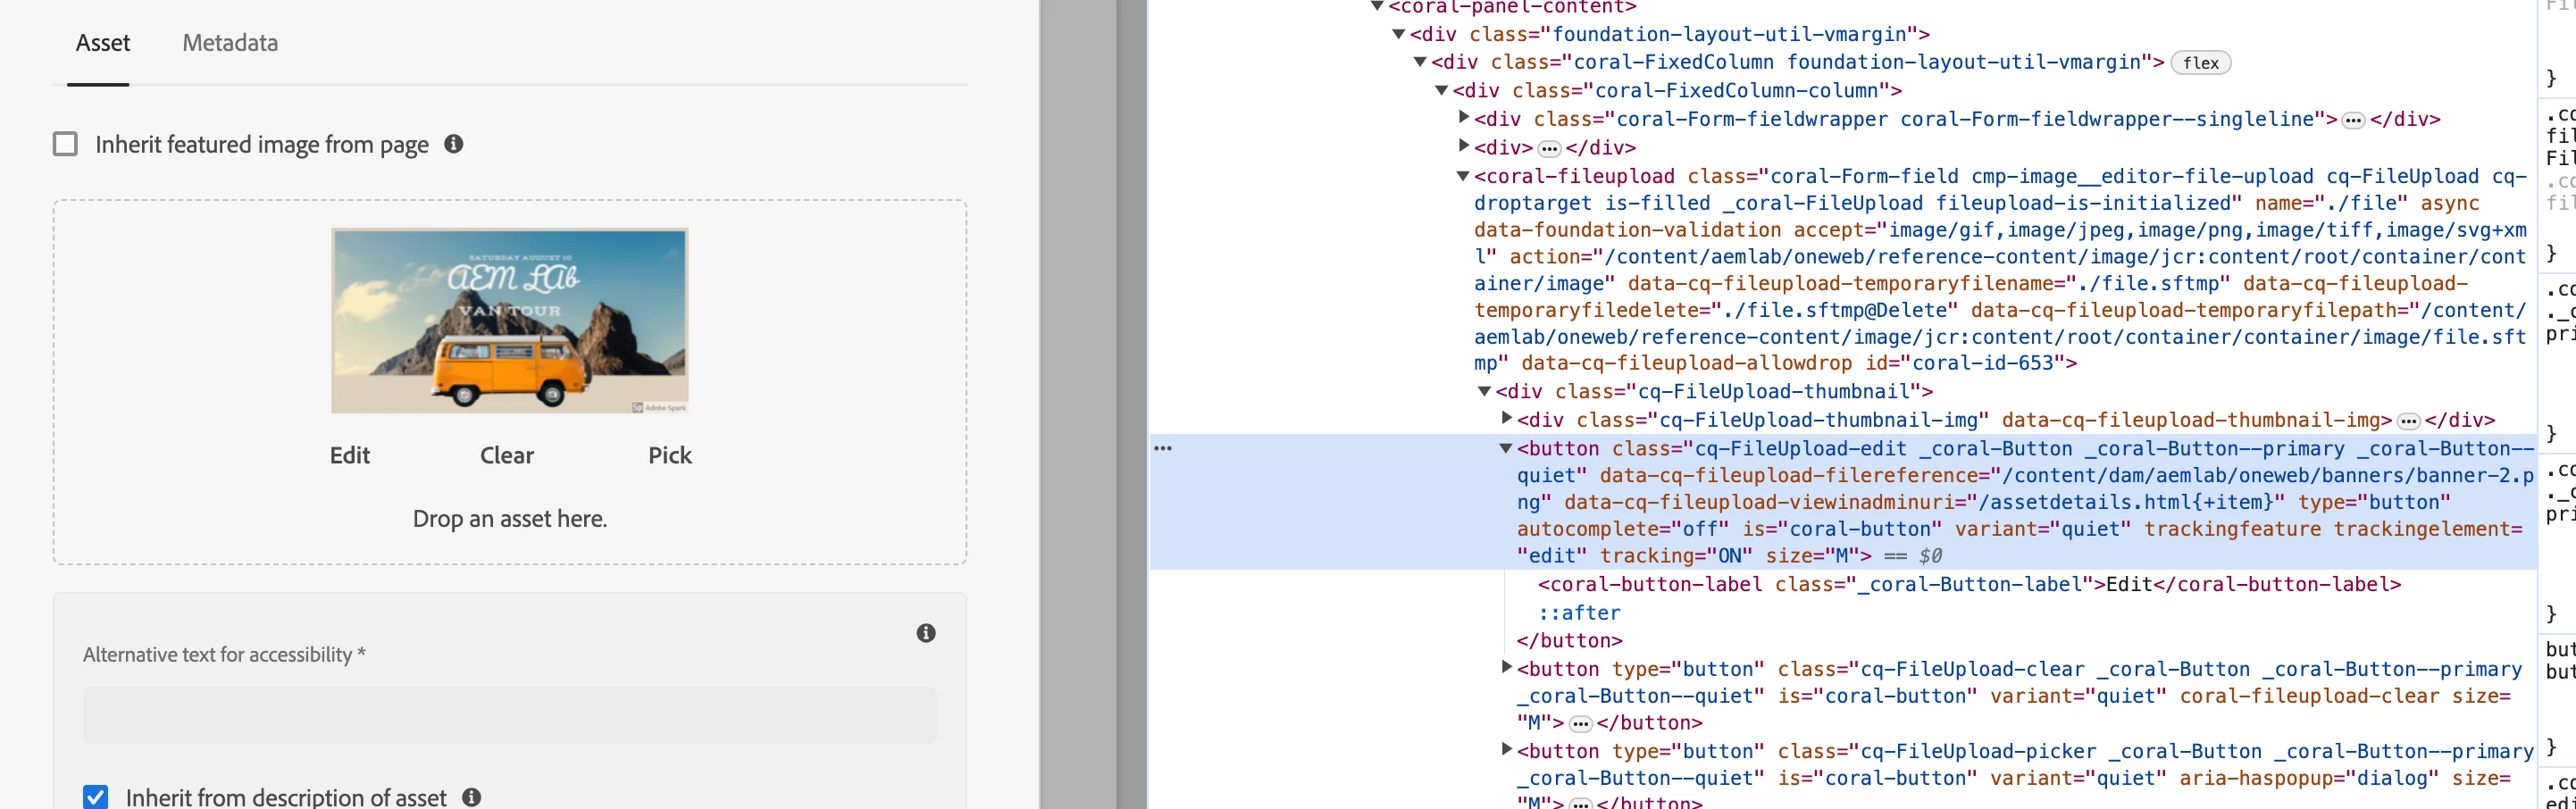Collapse coral-FixedColumn-column div node
This screenshot has width=2576, height=809.
click(1442, 90)
